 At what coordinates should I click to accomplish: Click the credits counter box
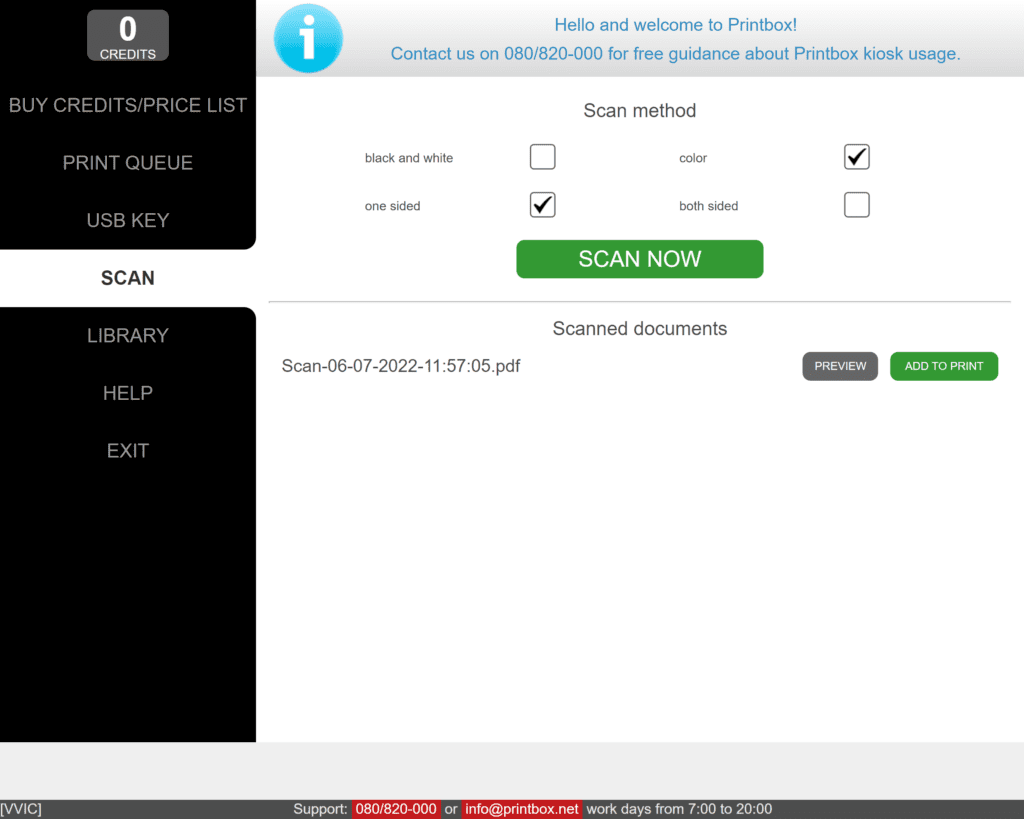click(x=128, y=36)
